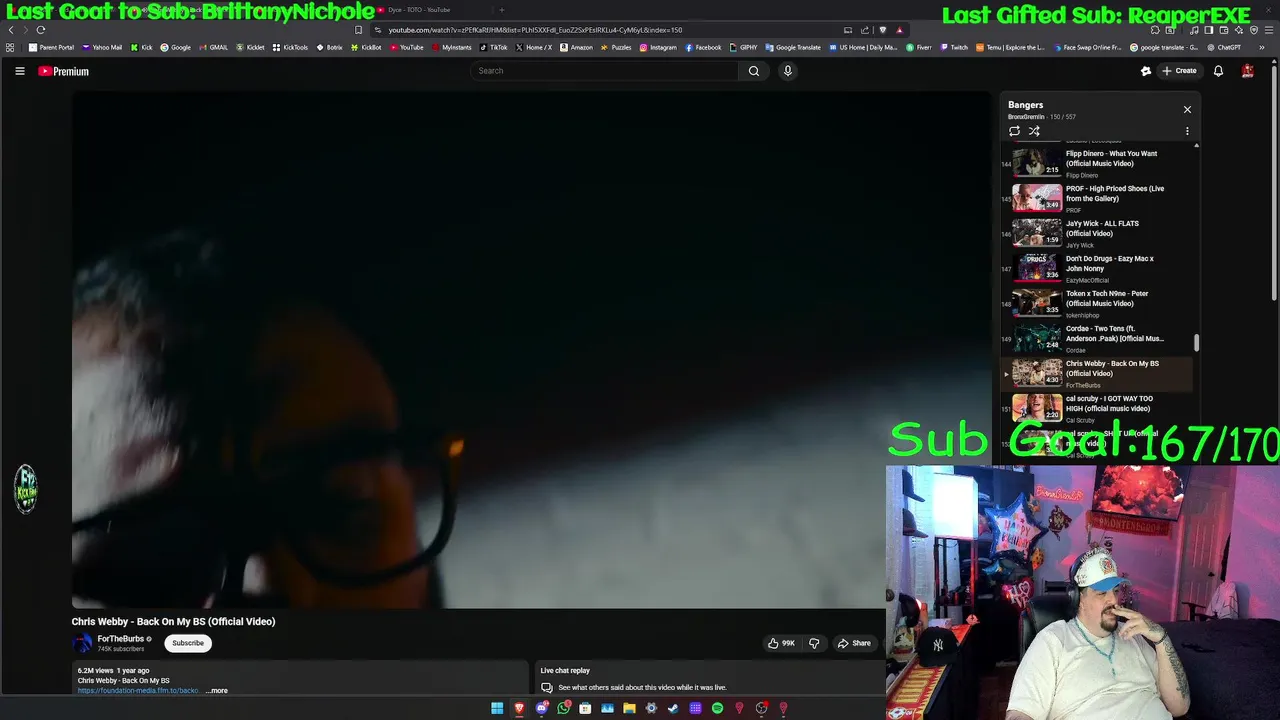1280x720 pixels.
Task: Open Yahoo Mail bookmark
Action: pos(102,47)
